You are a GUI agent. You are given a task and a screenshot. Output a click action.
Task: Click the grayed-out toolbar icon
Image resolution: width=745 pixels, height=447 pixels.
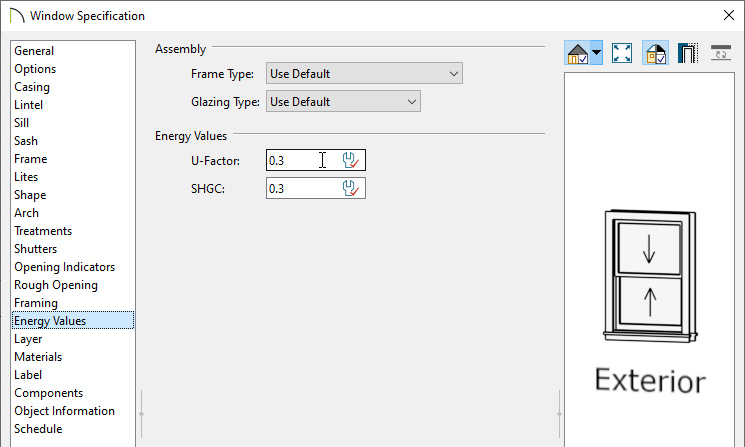tap(721, 53)
